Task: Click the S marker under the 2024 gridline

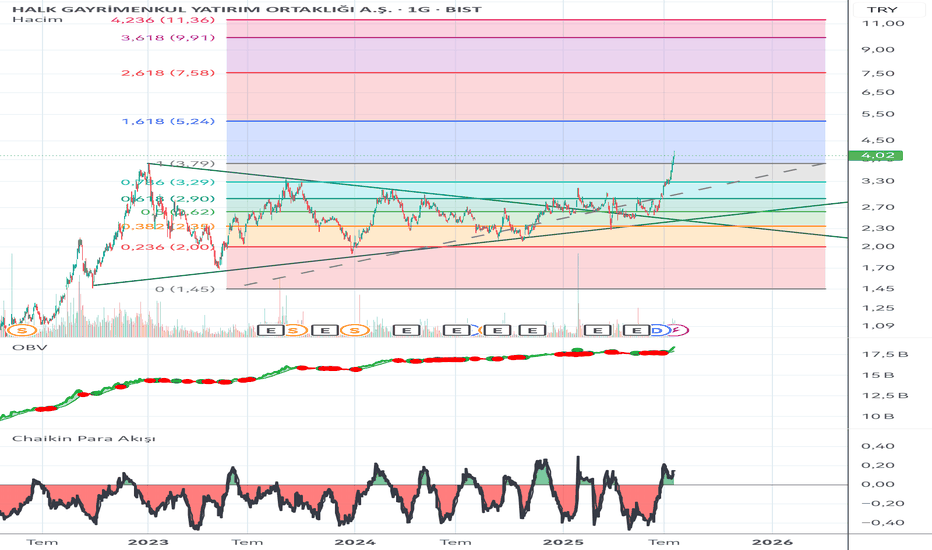Action: click(x=354, y=331)
